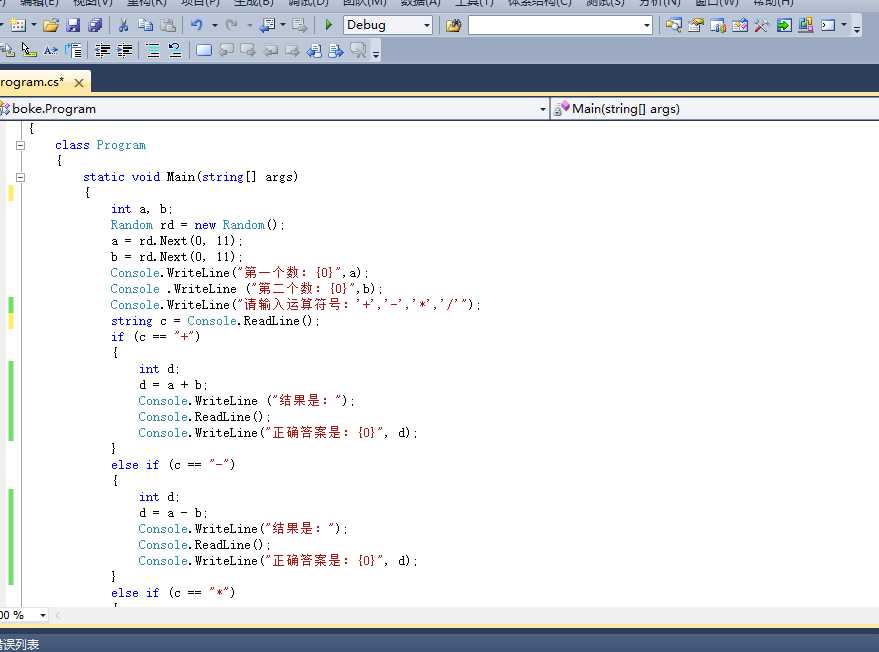Open the Text Editor toolbar options arrow
879x652 pixels.
click(376, 53)
